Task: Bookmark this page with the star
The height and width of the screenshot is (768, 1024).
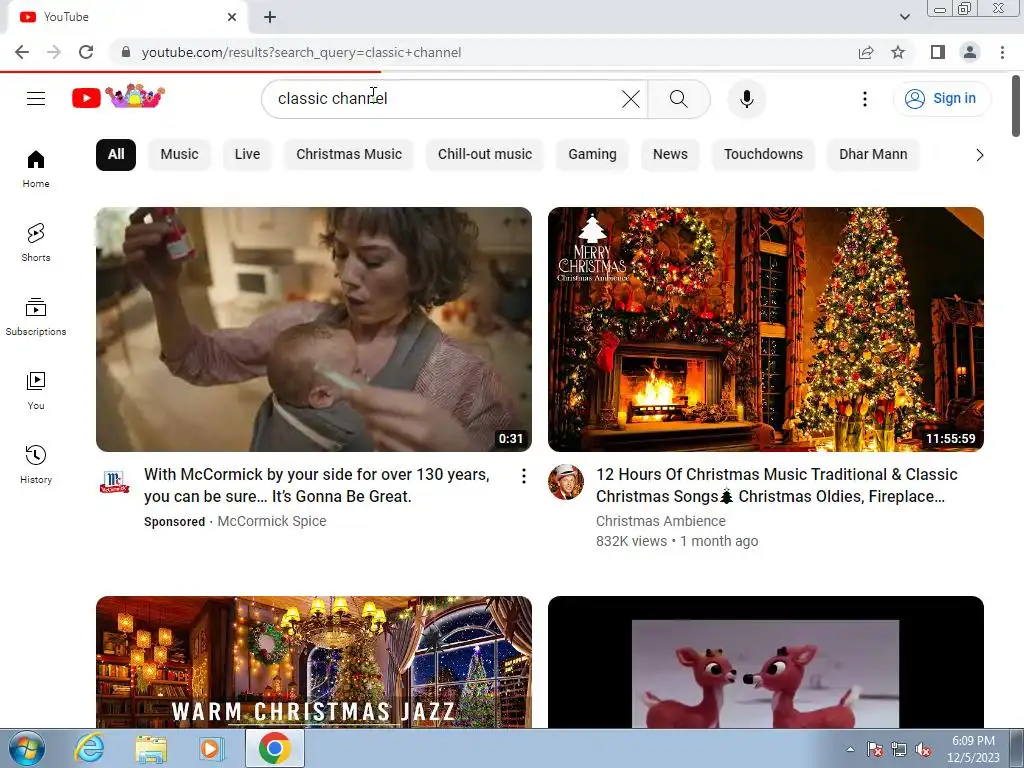Action: (898, 52)
